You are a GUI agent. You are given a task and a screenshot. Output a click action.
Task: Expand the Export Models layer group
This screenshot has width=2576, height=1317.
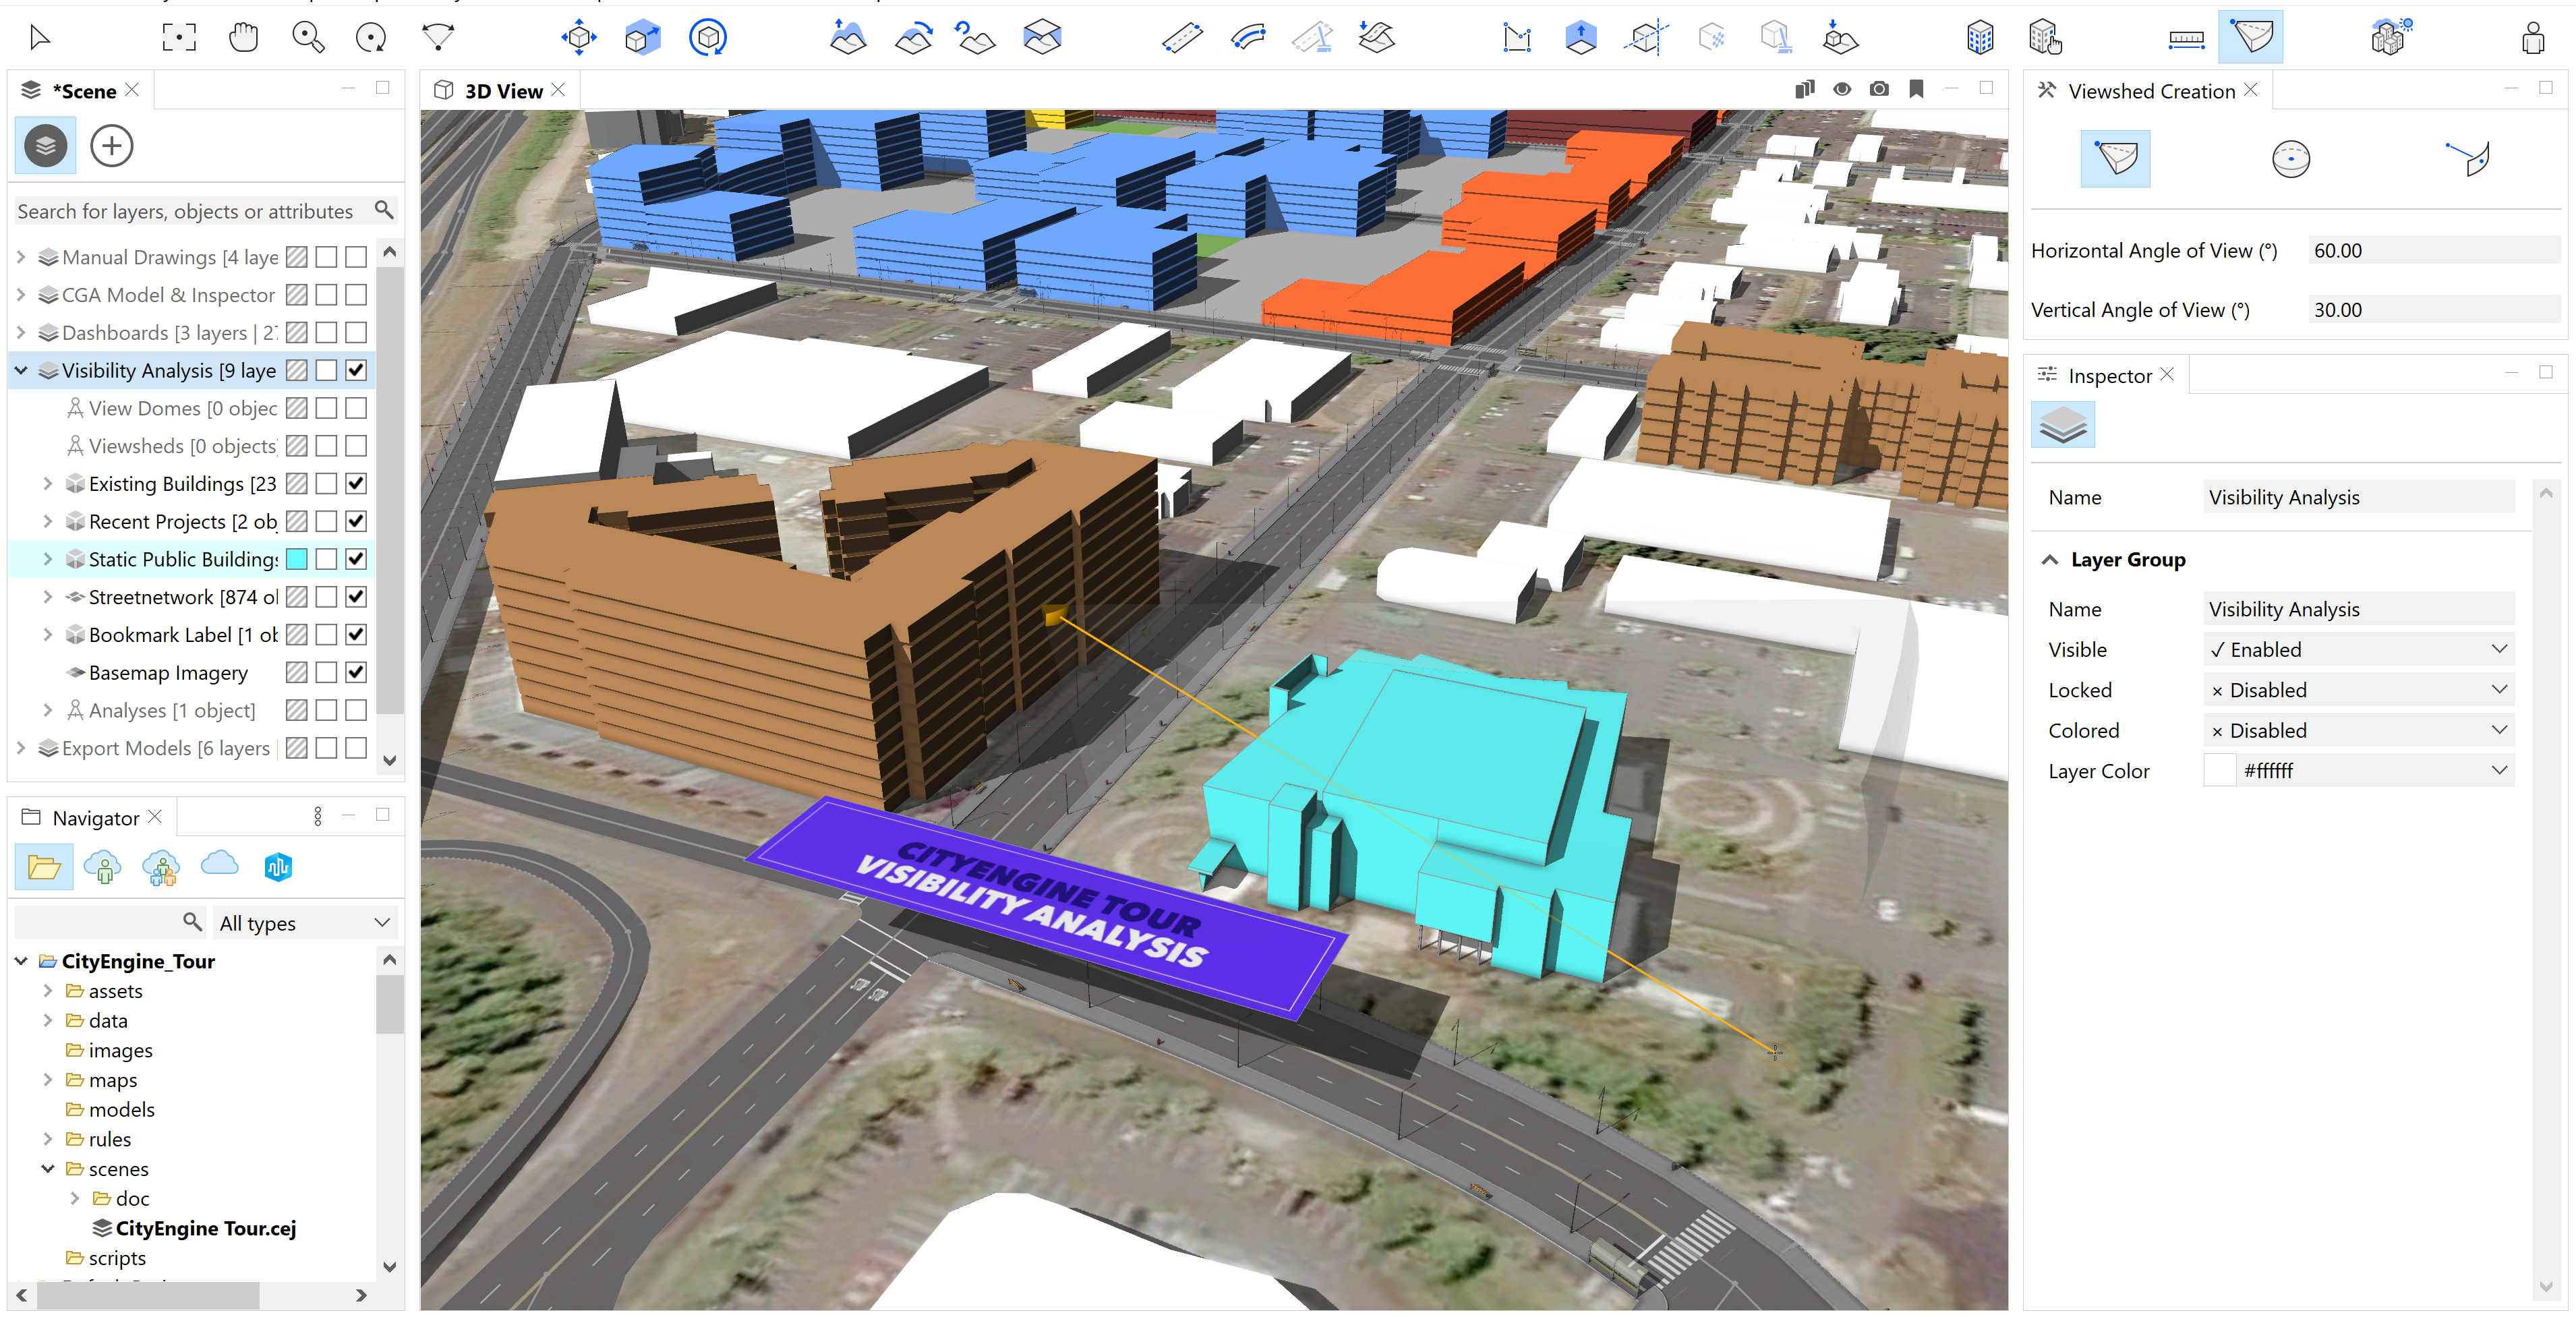click(21, 748)
